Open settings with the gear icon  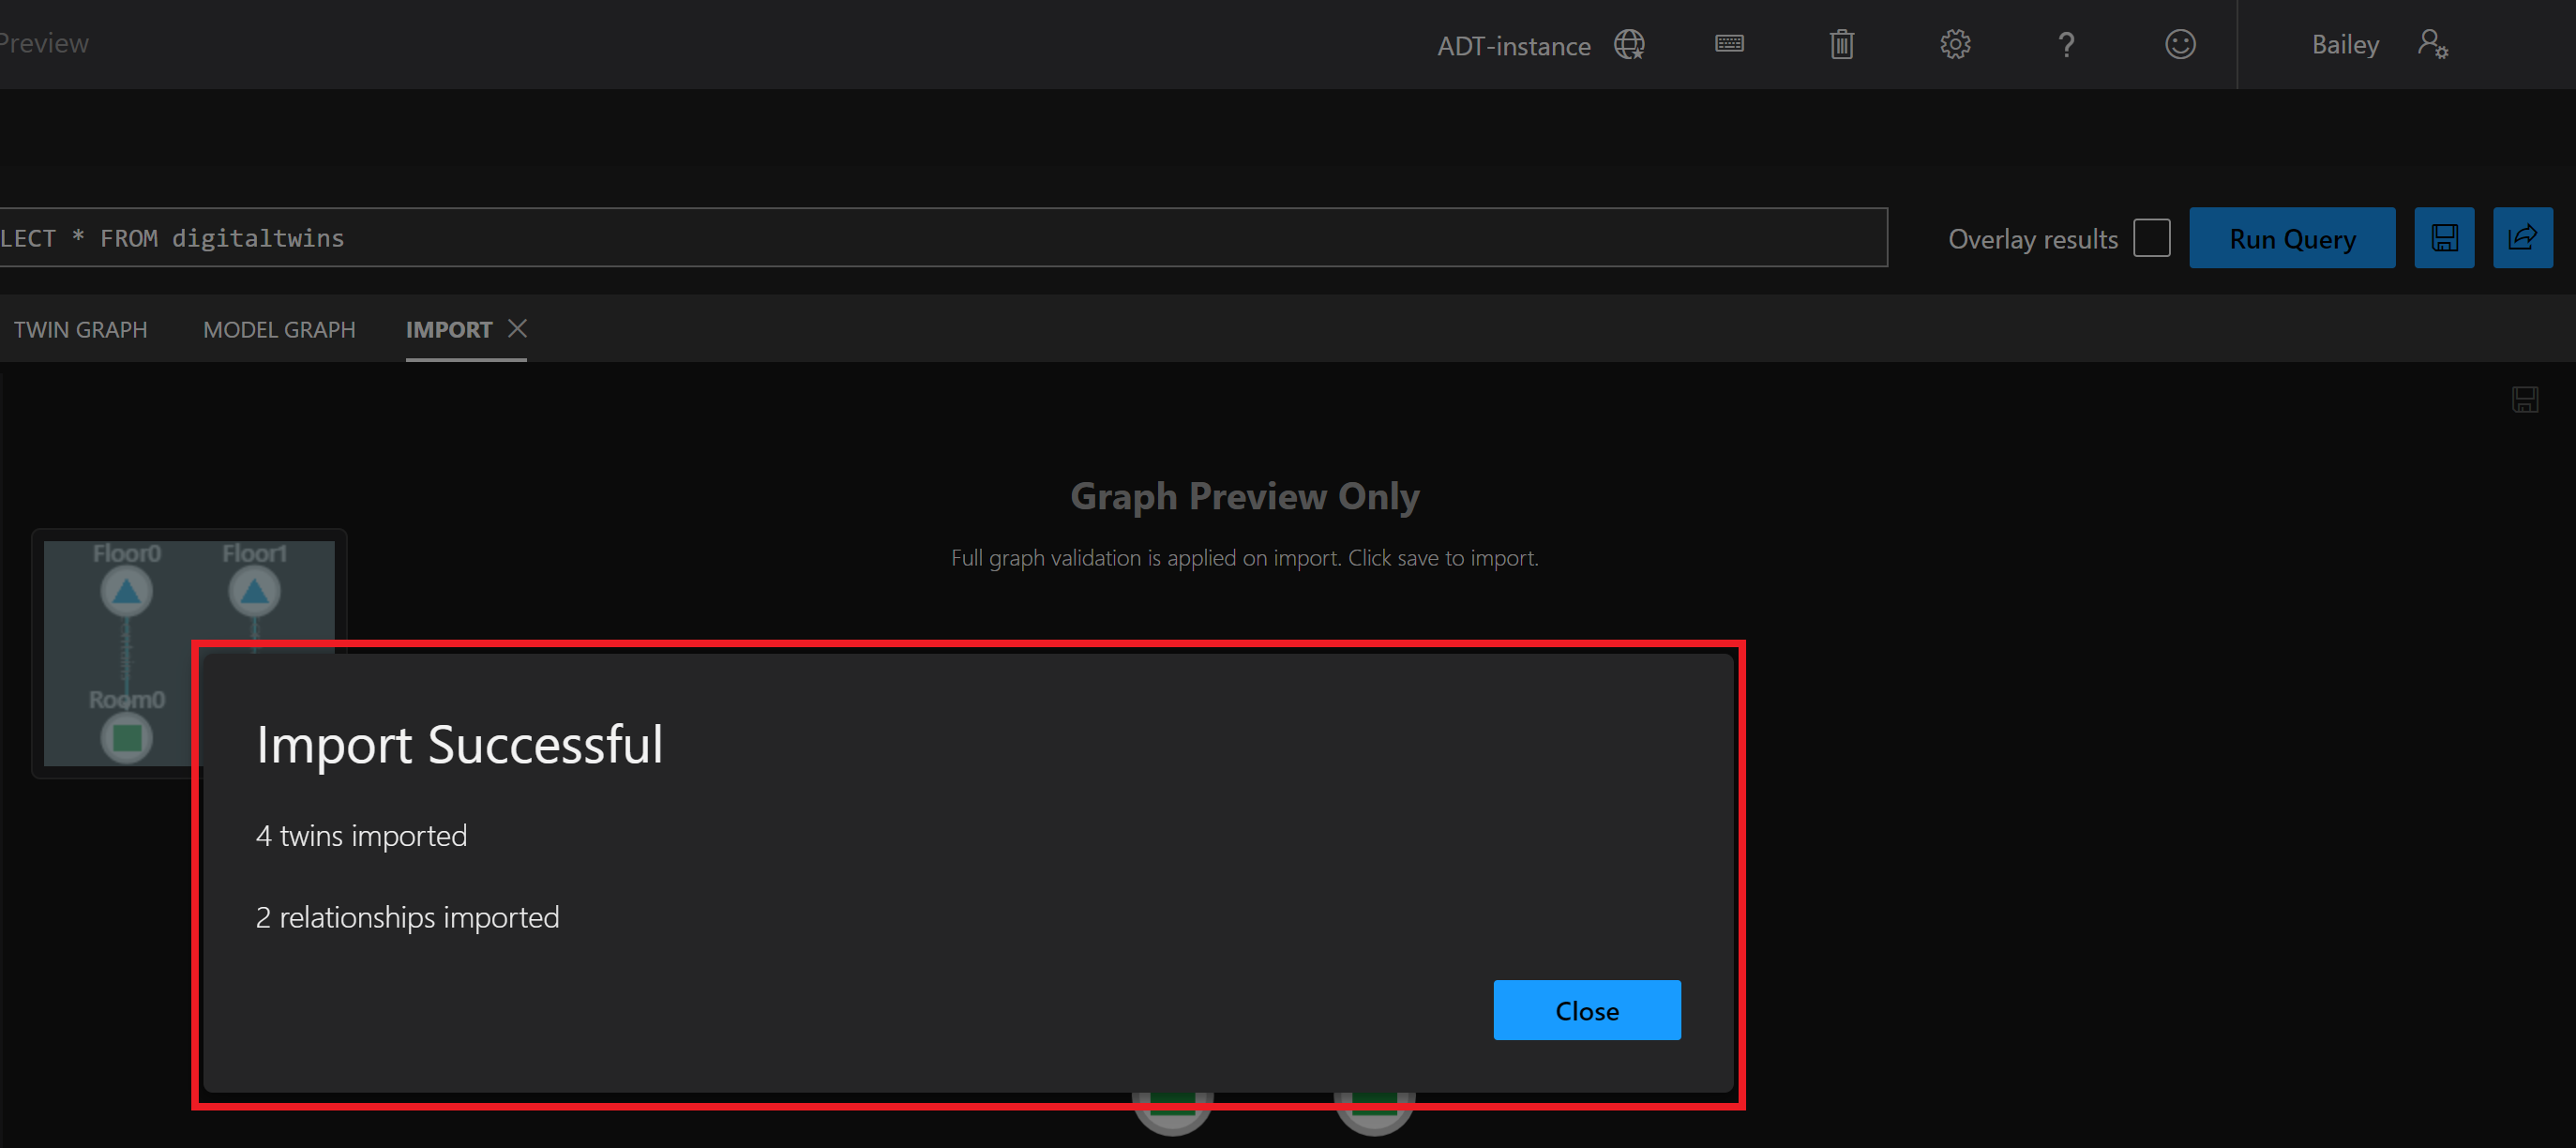1955,44
